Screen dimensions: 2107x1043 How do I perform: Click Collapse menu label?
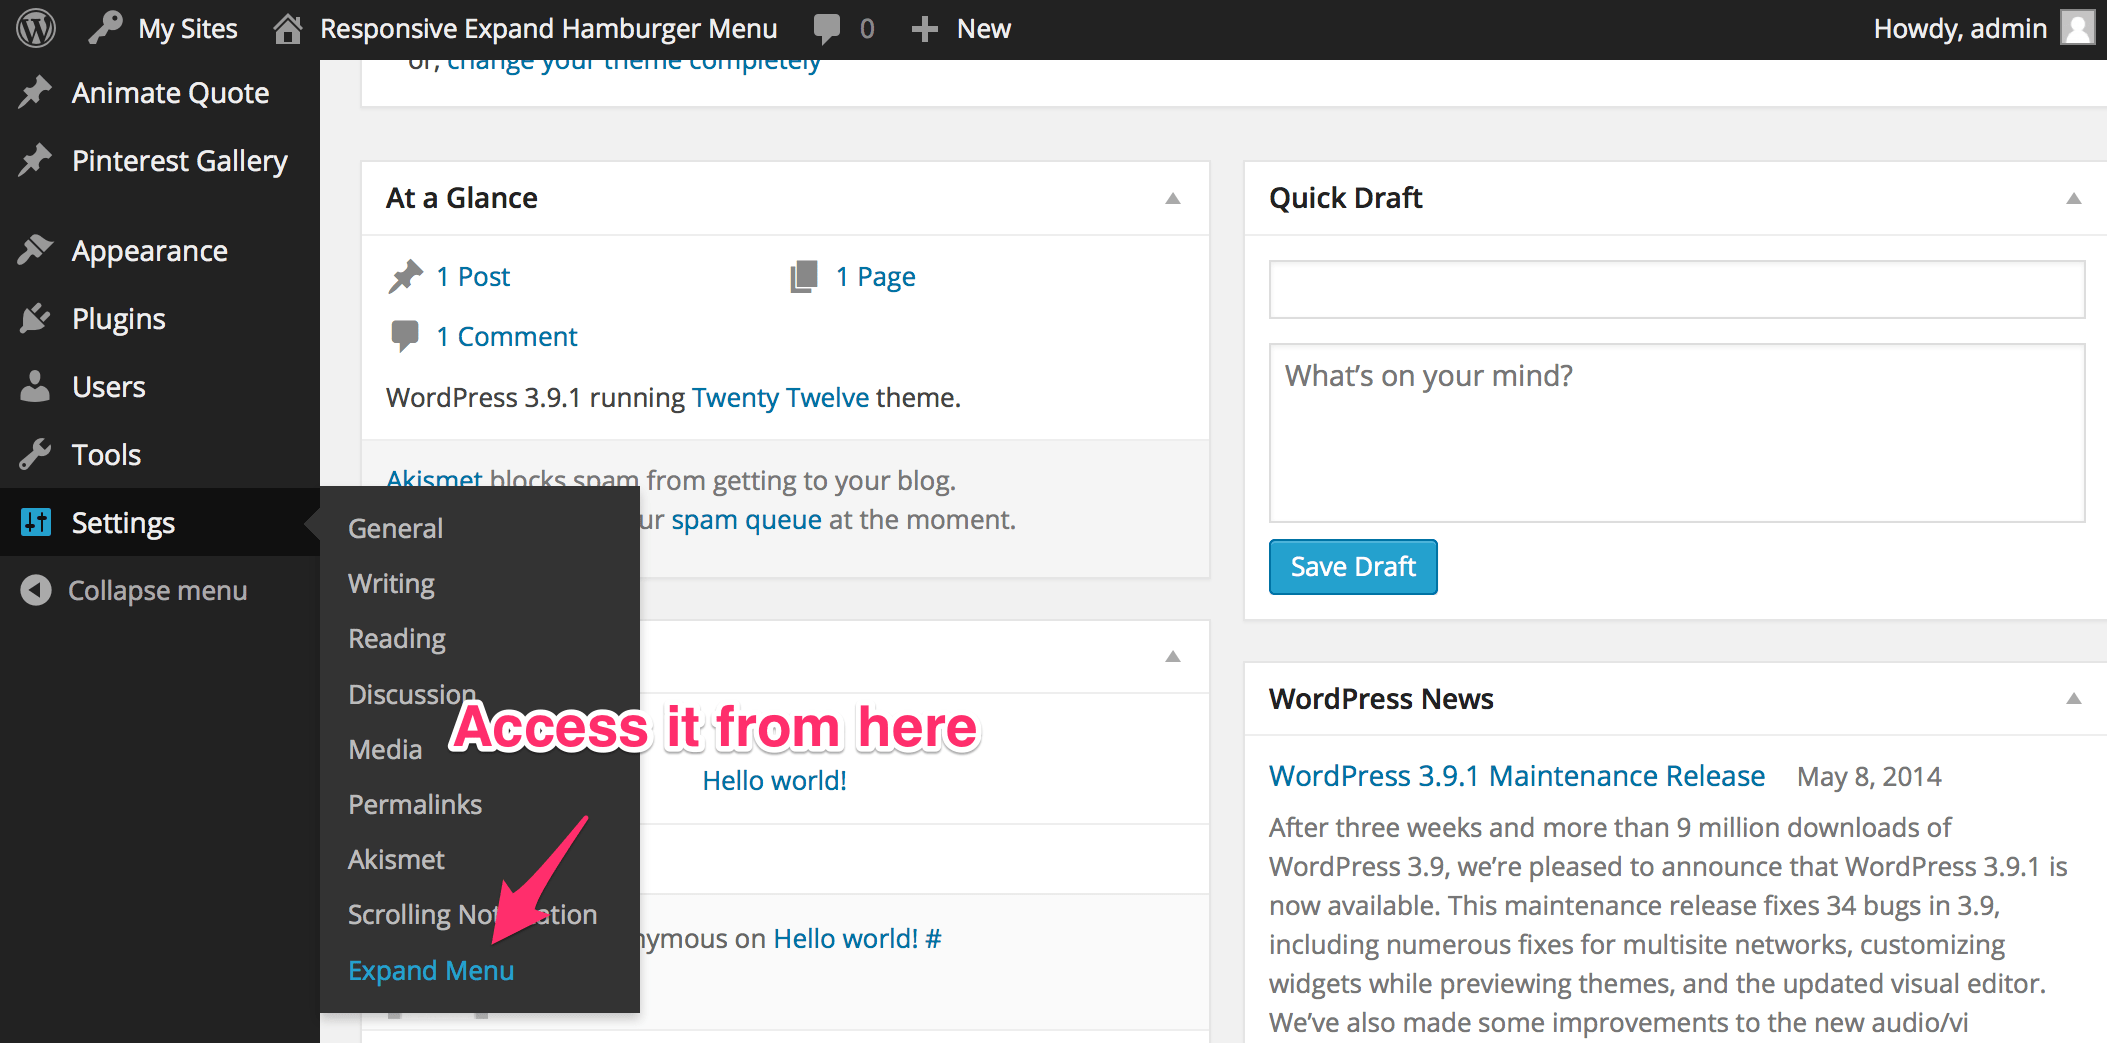pos(157,590)
